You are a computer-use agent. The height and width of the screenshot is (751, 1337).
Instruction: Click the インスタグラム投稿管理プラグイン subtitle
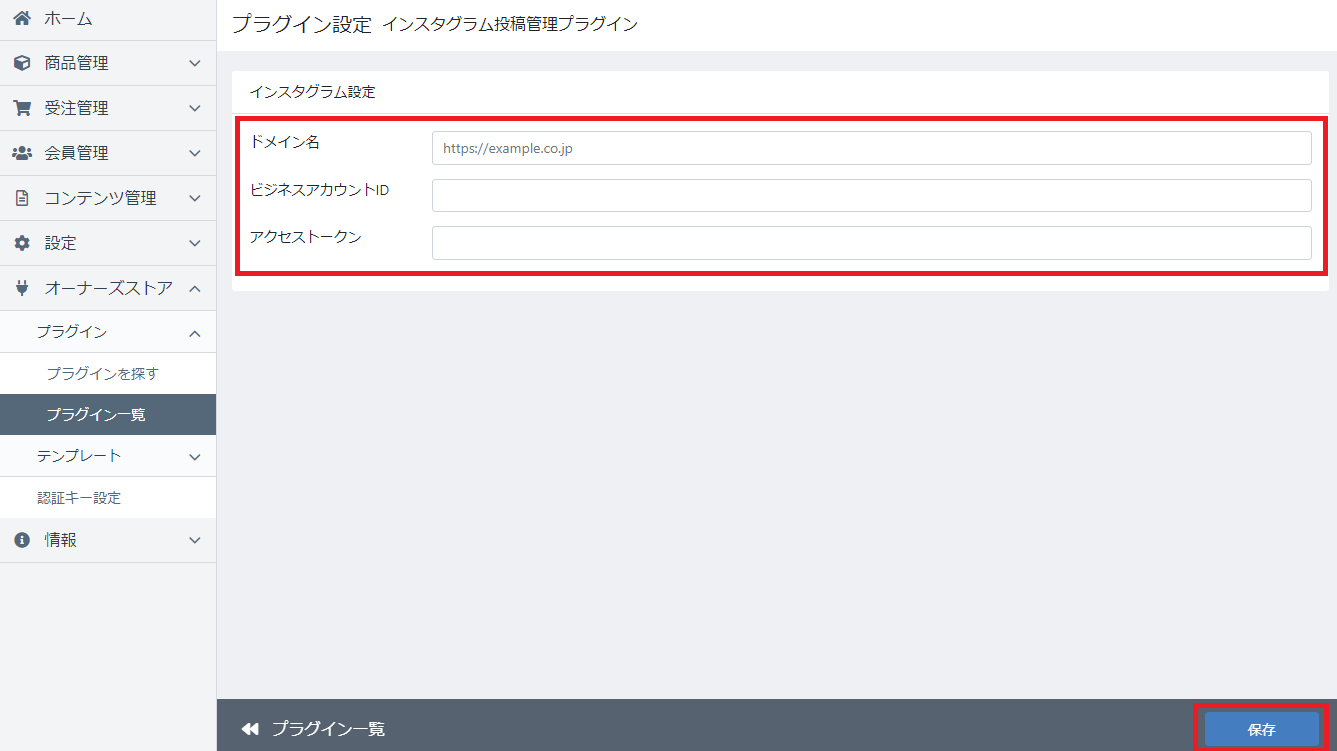click(510, 25)
